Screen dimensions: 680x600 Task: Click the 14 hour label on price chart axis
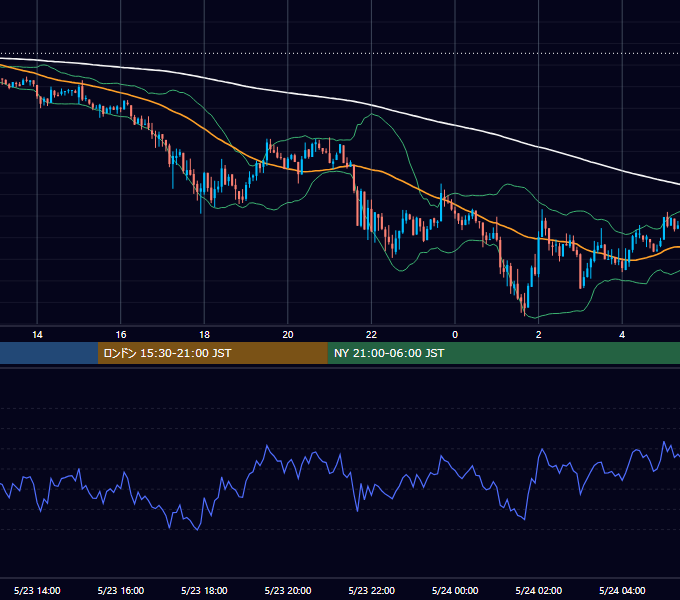click(37, 335)
